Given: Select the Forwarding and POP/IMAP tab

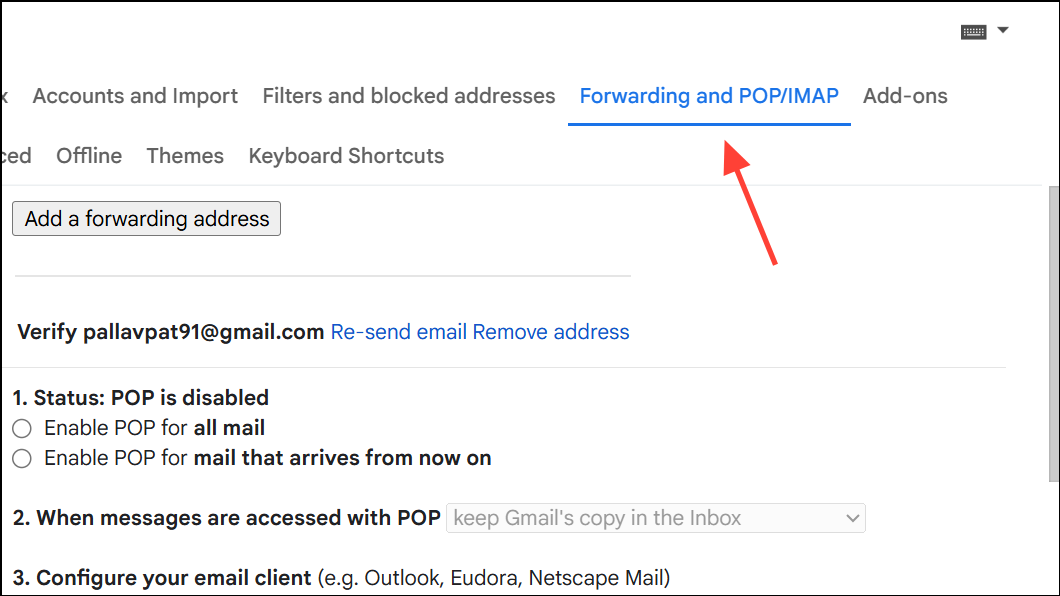Looking at the screenshot, I should pyautogui.click(x=709, y=96).
